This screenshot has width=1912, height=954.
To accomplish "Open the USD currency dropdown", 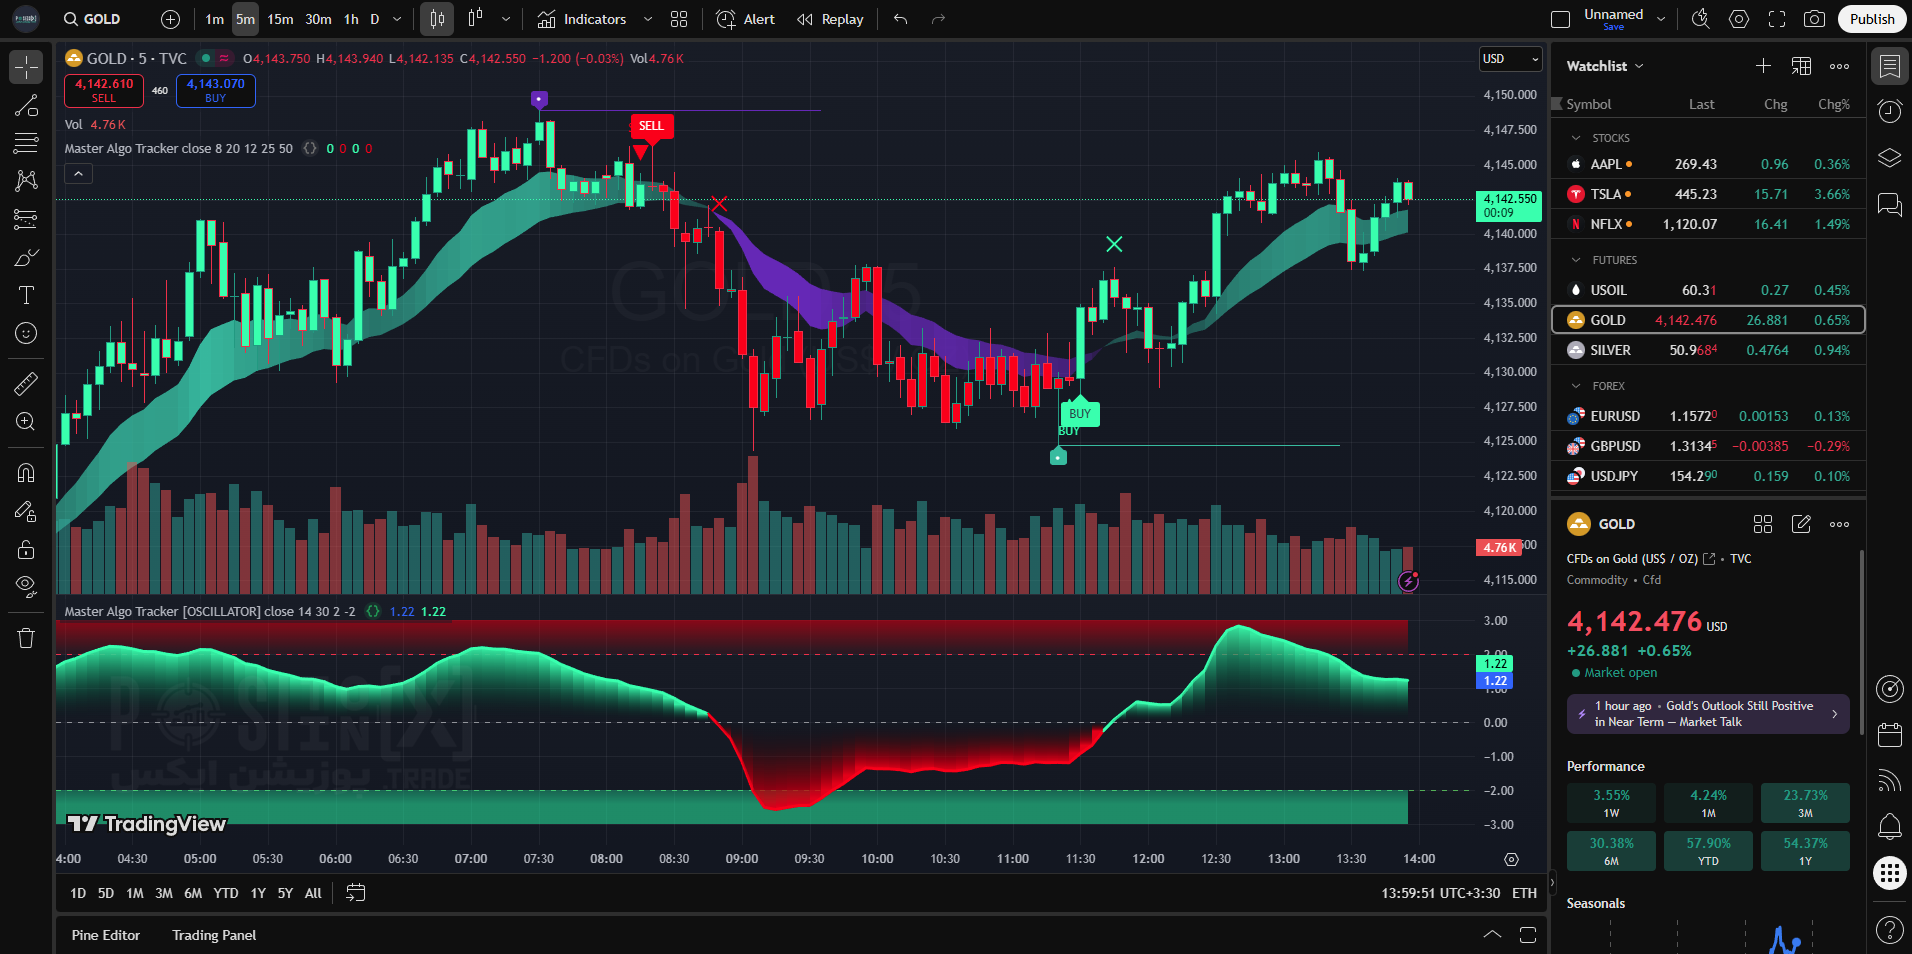I will point(1510,59).
